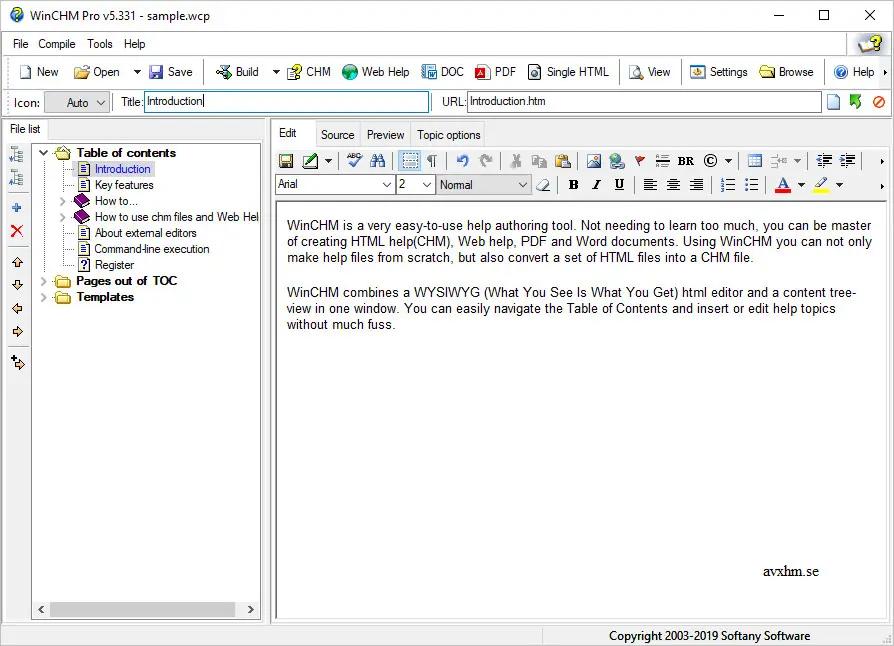Image resolution: width=894 pixels, height=646 pixels.
Task: Open the Compile menu
Action: 57,44
